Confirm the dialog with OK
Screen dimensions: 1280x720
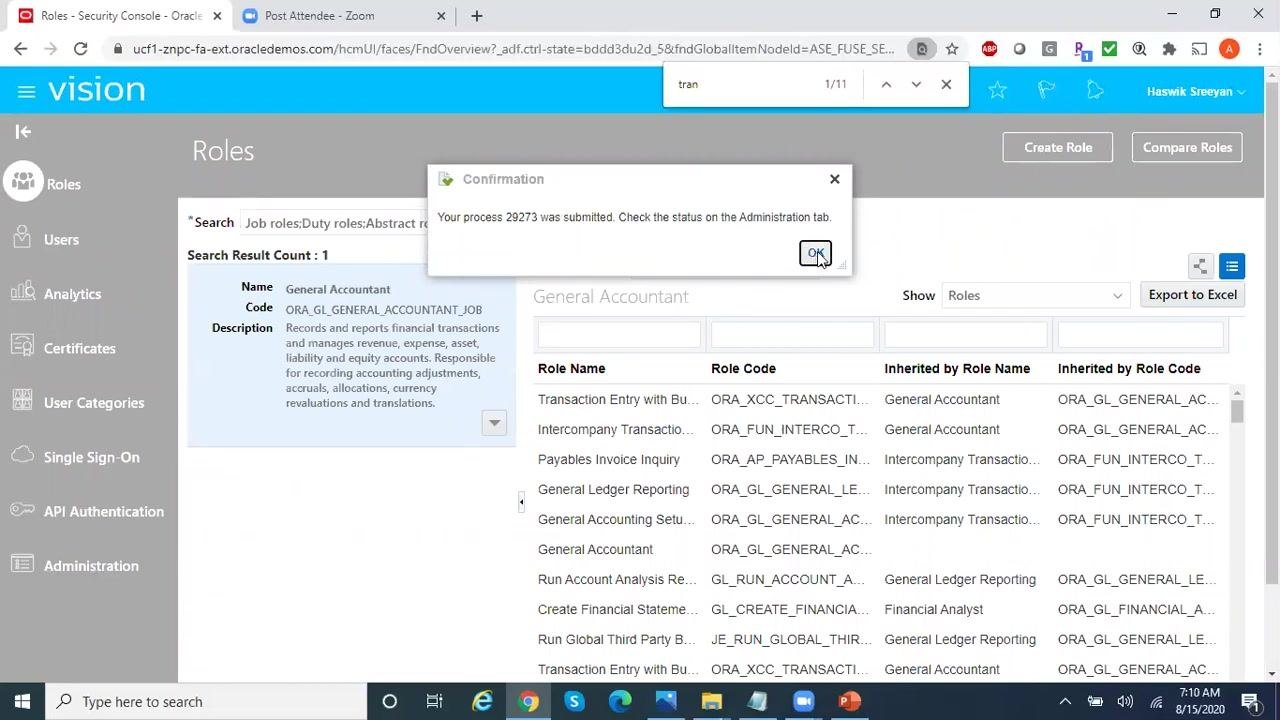tap(815, 253)
